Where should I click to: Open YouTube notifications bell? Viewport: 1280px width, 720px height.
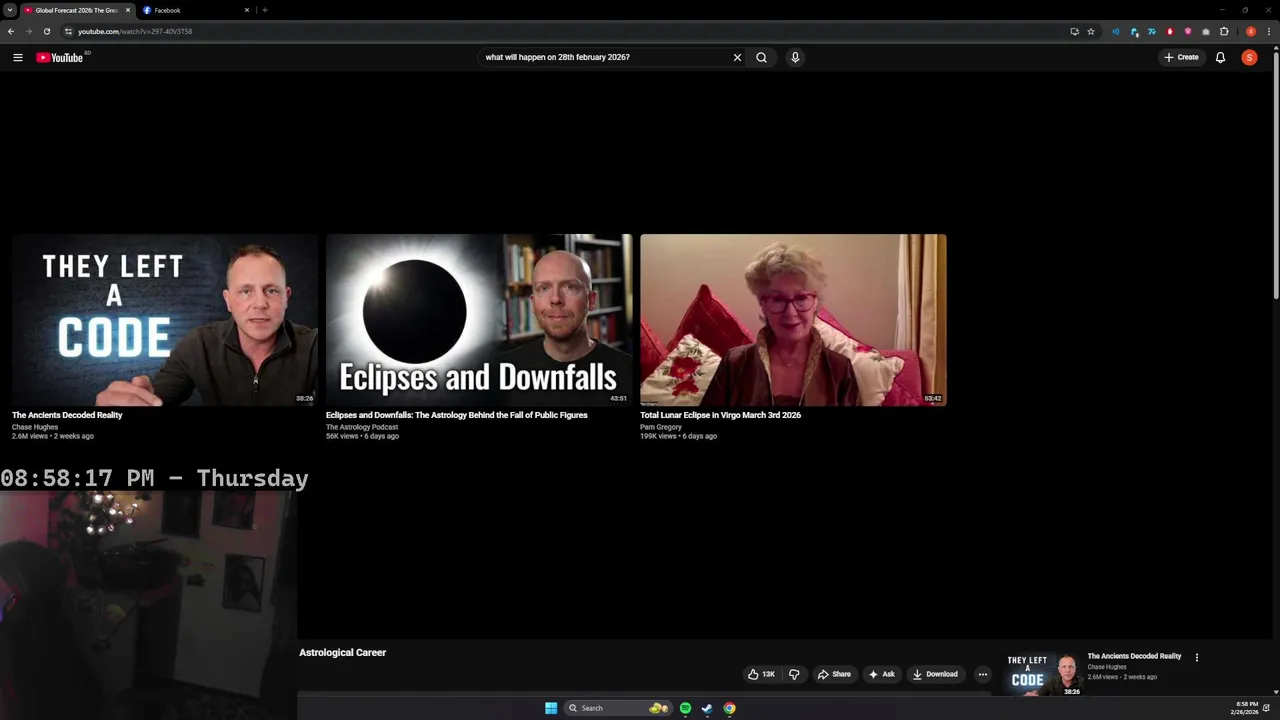point(1220,58)
